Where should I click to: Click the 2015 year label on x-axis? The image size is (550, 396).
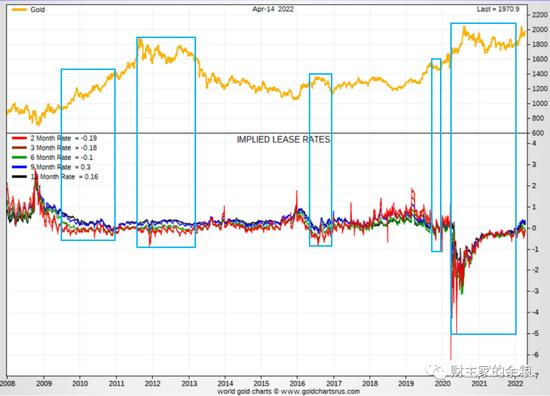click(x=261, y=383)
